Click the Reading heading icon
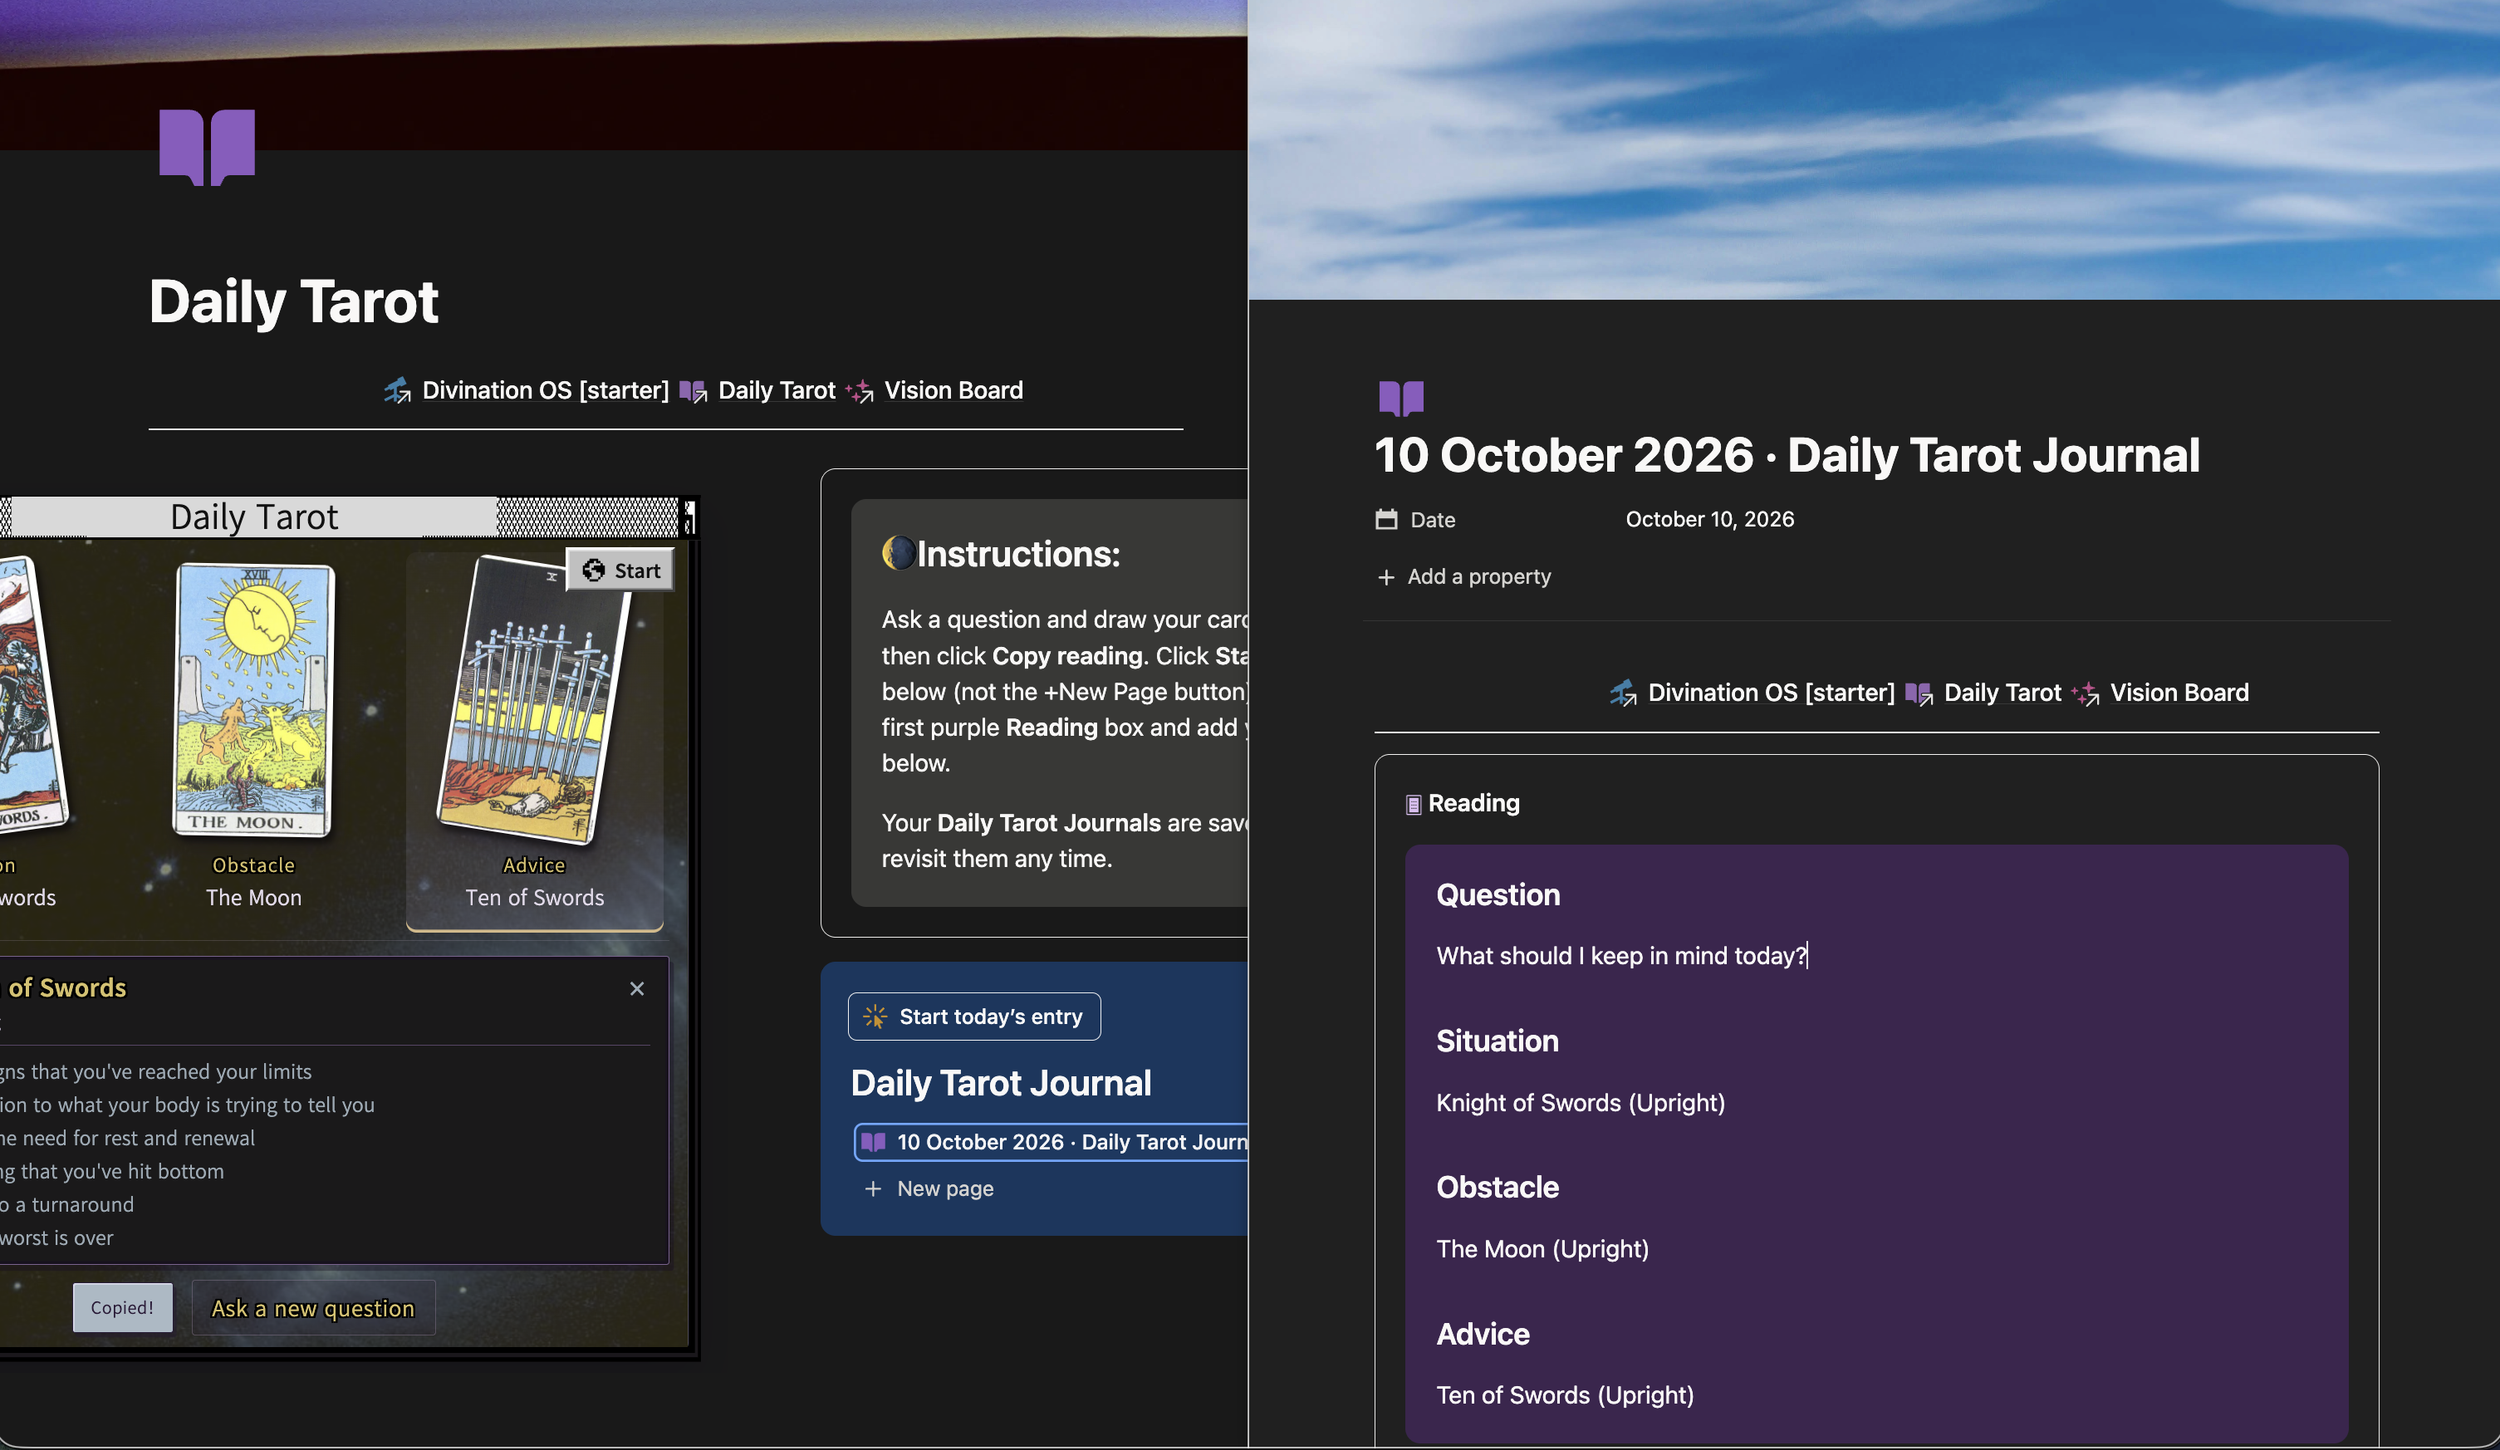The image size is (2500, 1450). click(1413, 804)
